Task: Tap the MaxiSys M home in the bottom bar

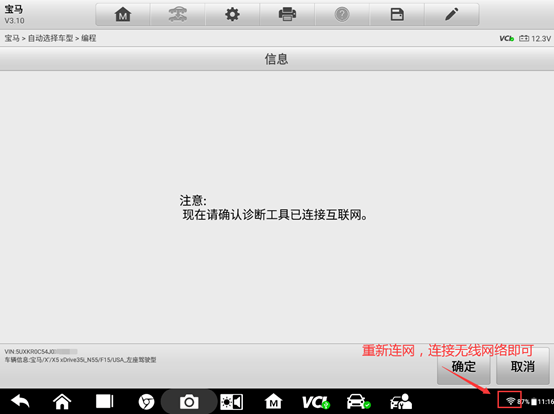Action: (273, 402)
